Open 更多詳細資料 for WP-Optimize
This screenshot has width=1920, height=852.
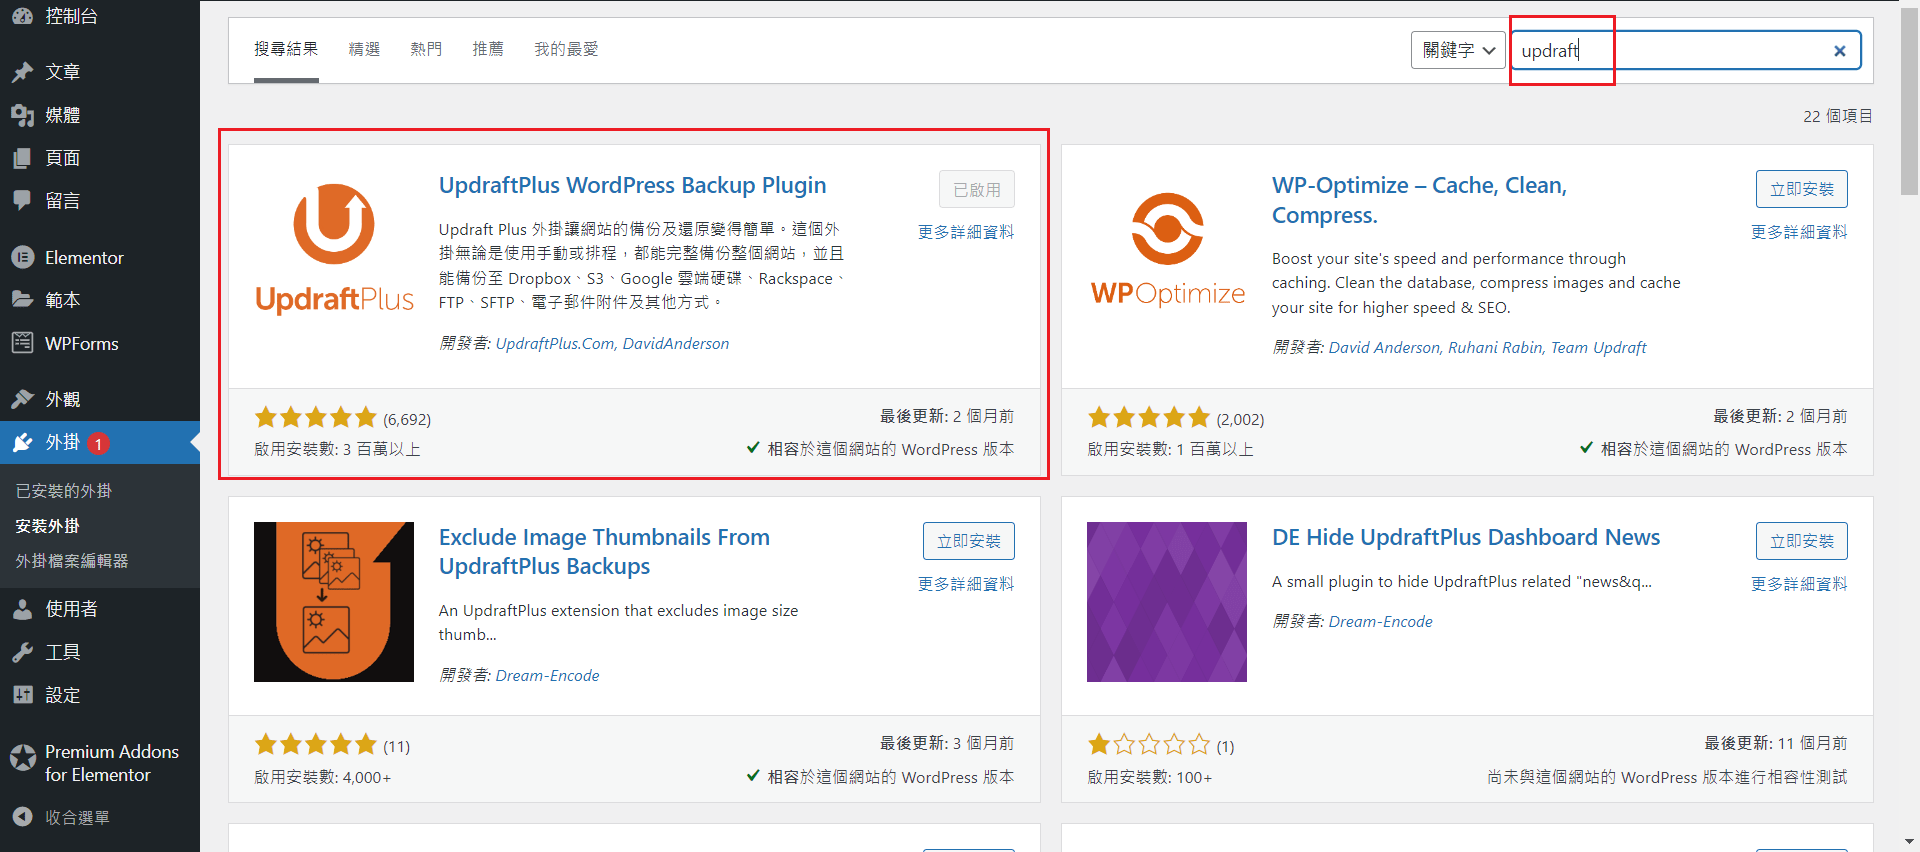coord(1799,232)
